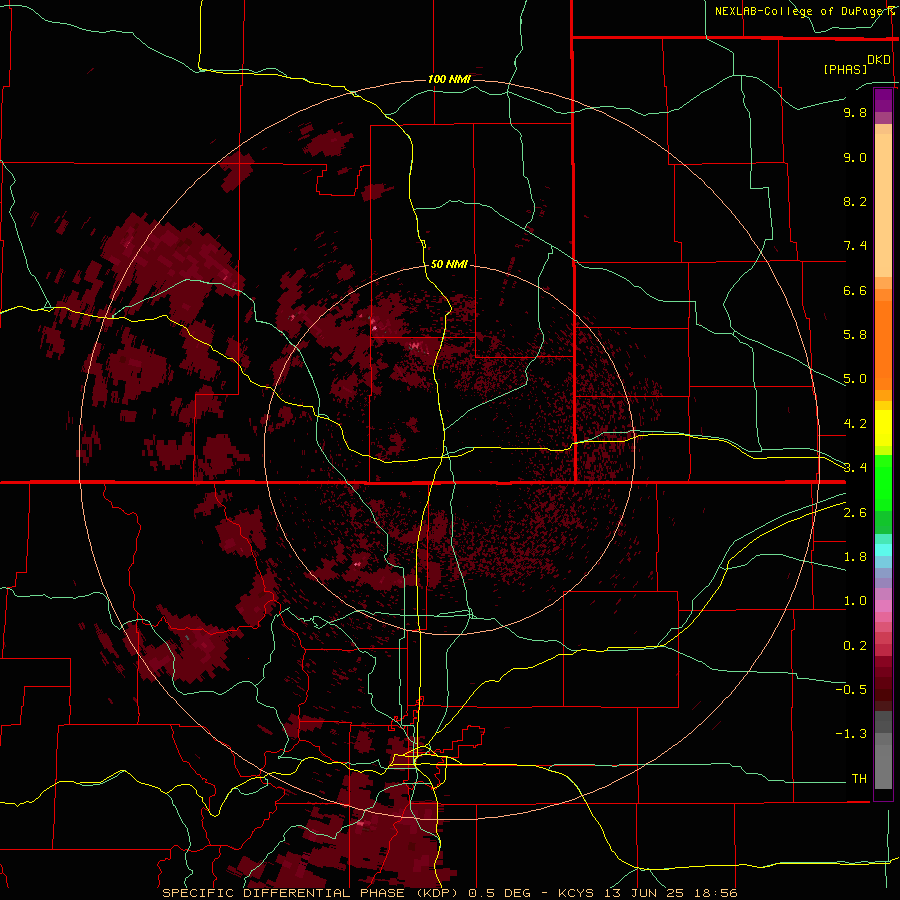Click the 8.2 scale value
The height and width of the screenshot is (900, 900).
pos(855,201)
